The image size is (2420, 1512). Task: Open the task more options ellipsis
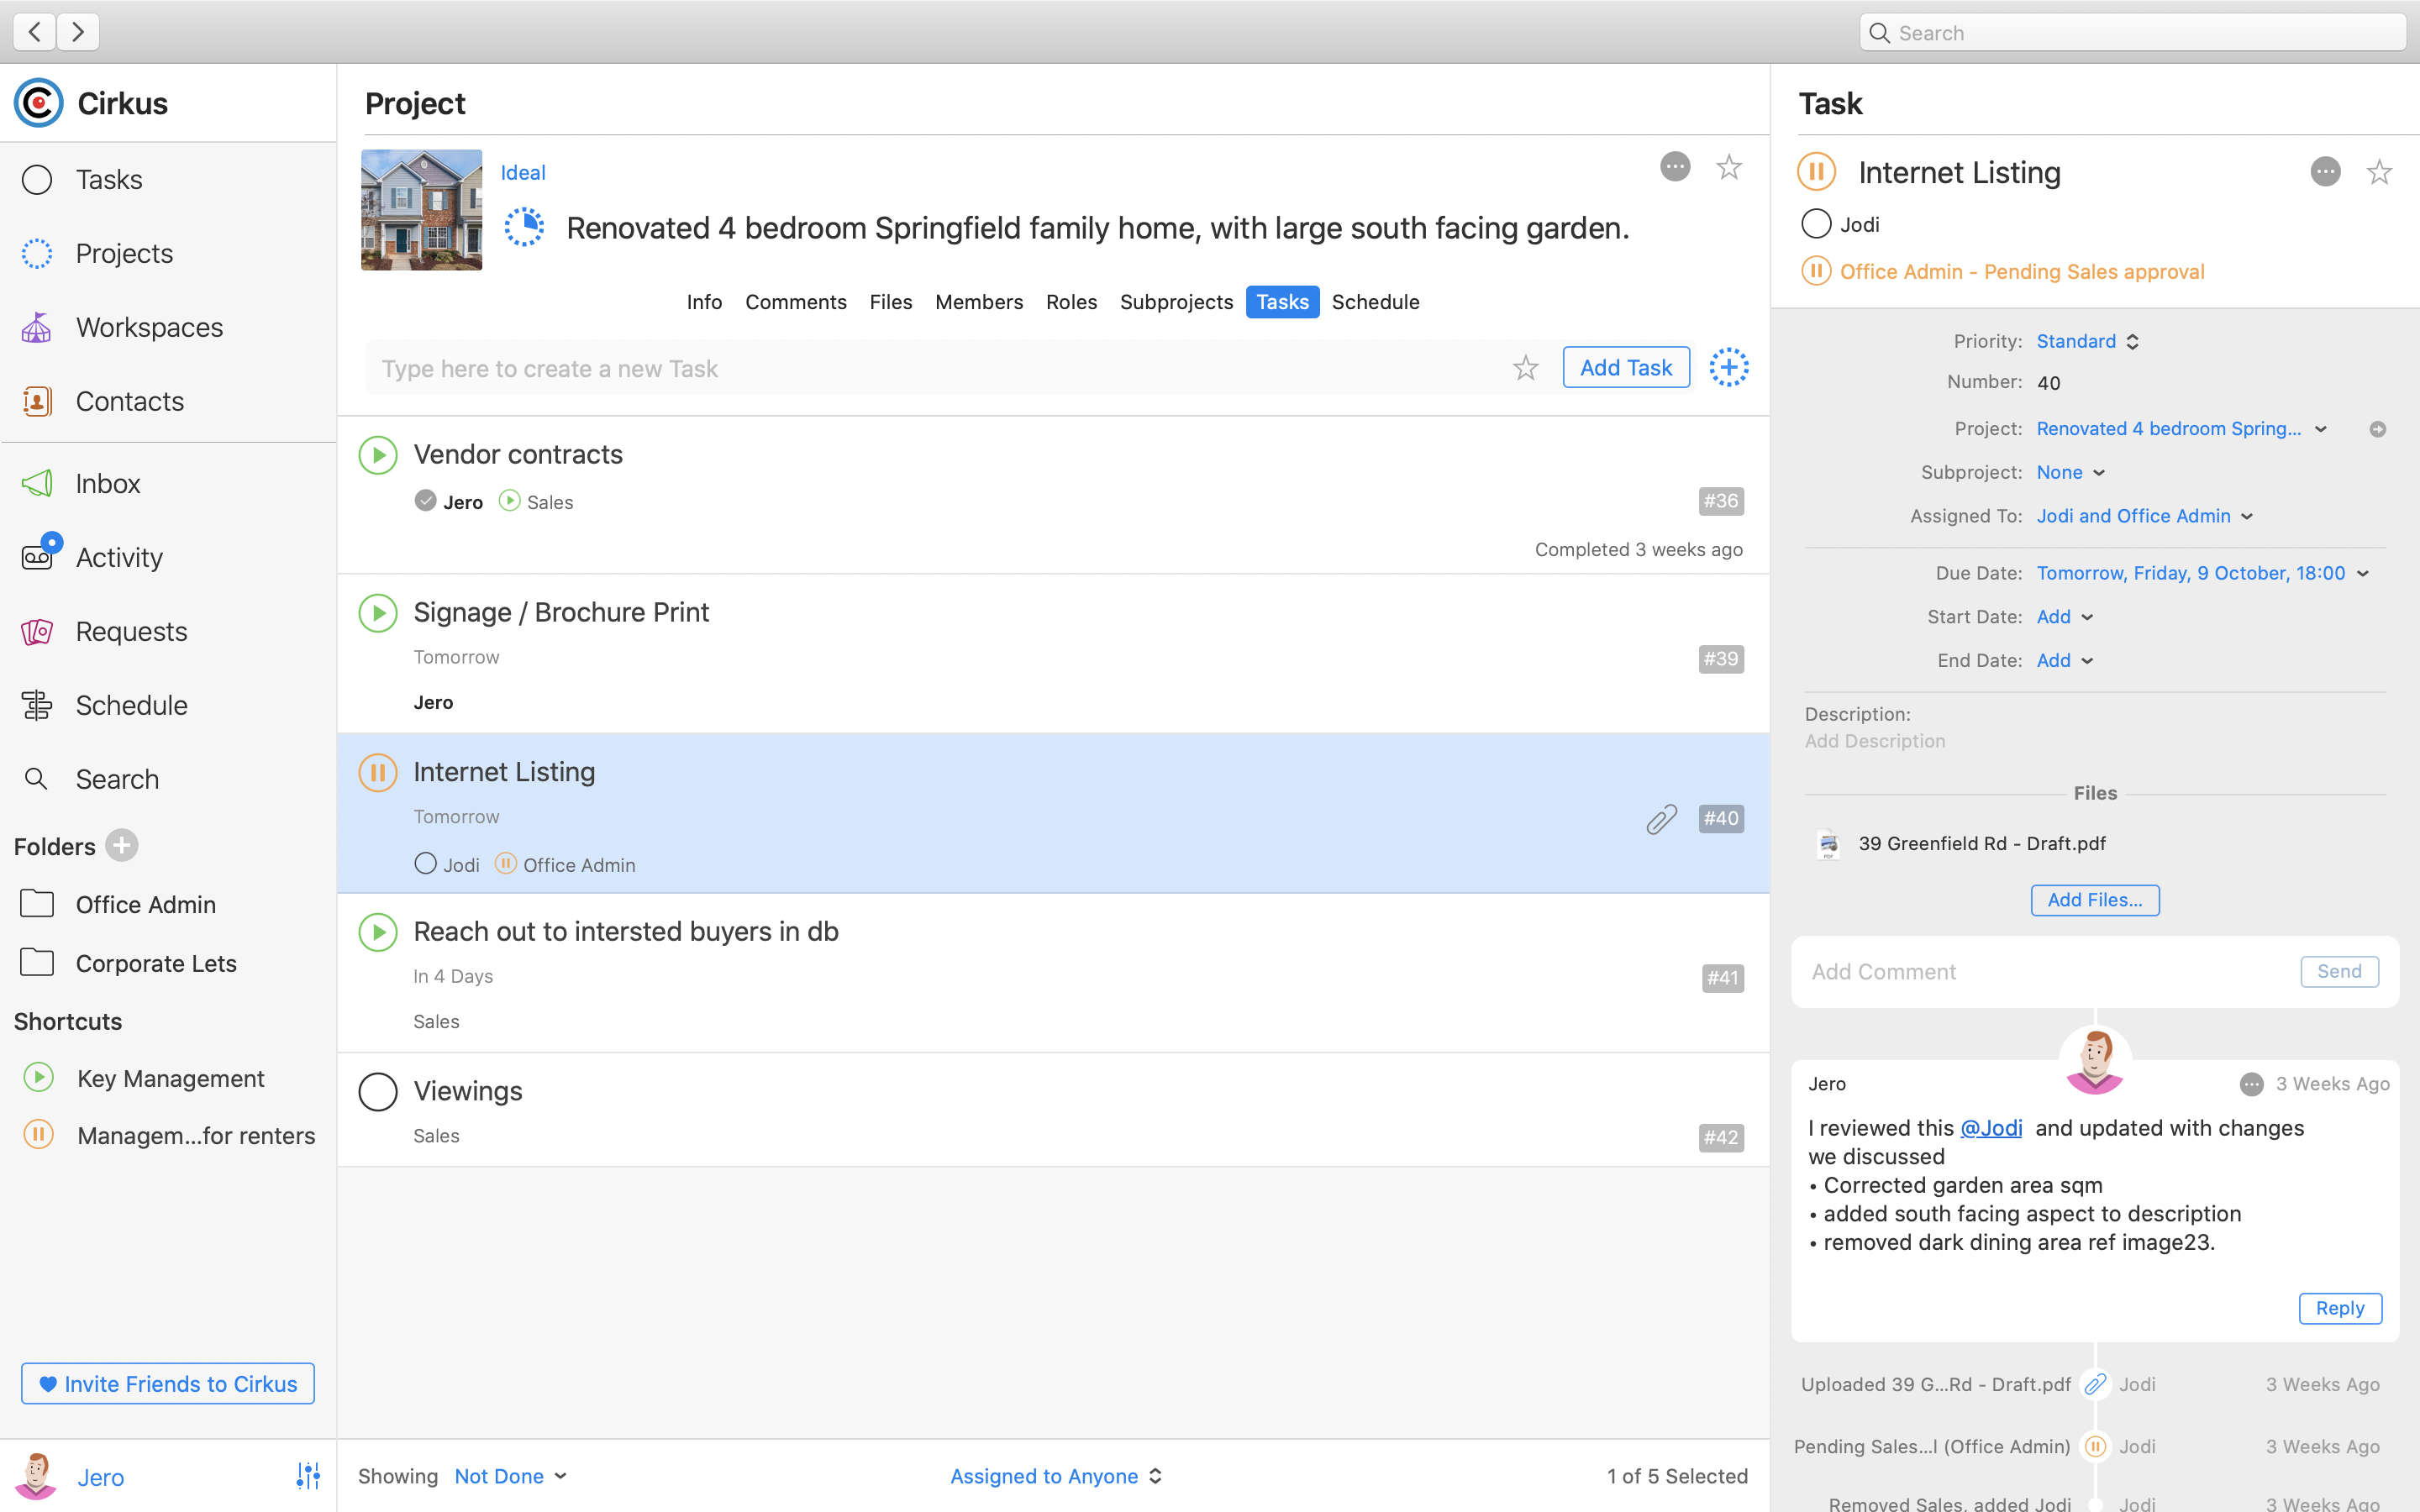2325,173
